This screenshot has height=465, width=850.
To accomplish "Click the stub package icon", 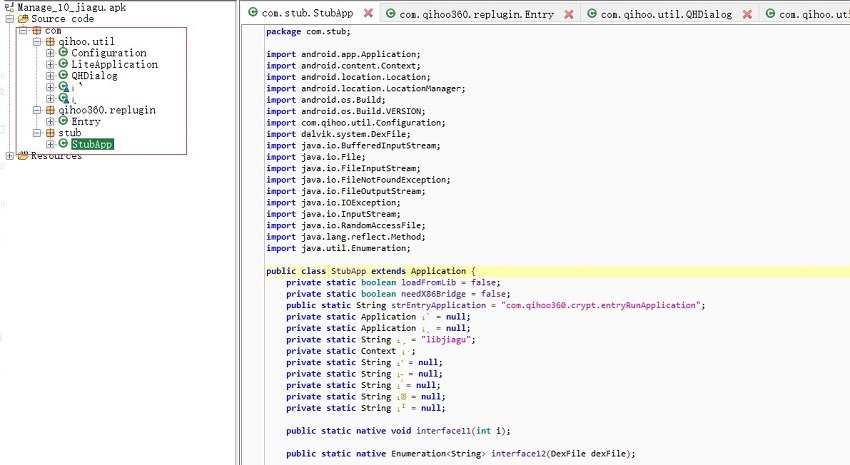I will (x=50, y=133).
